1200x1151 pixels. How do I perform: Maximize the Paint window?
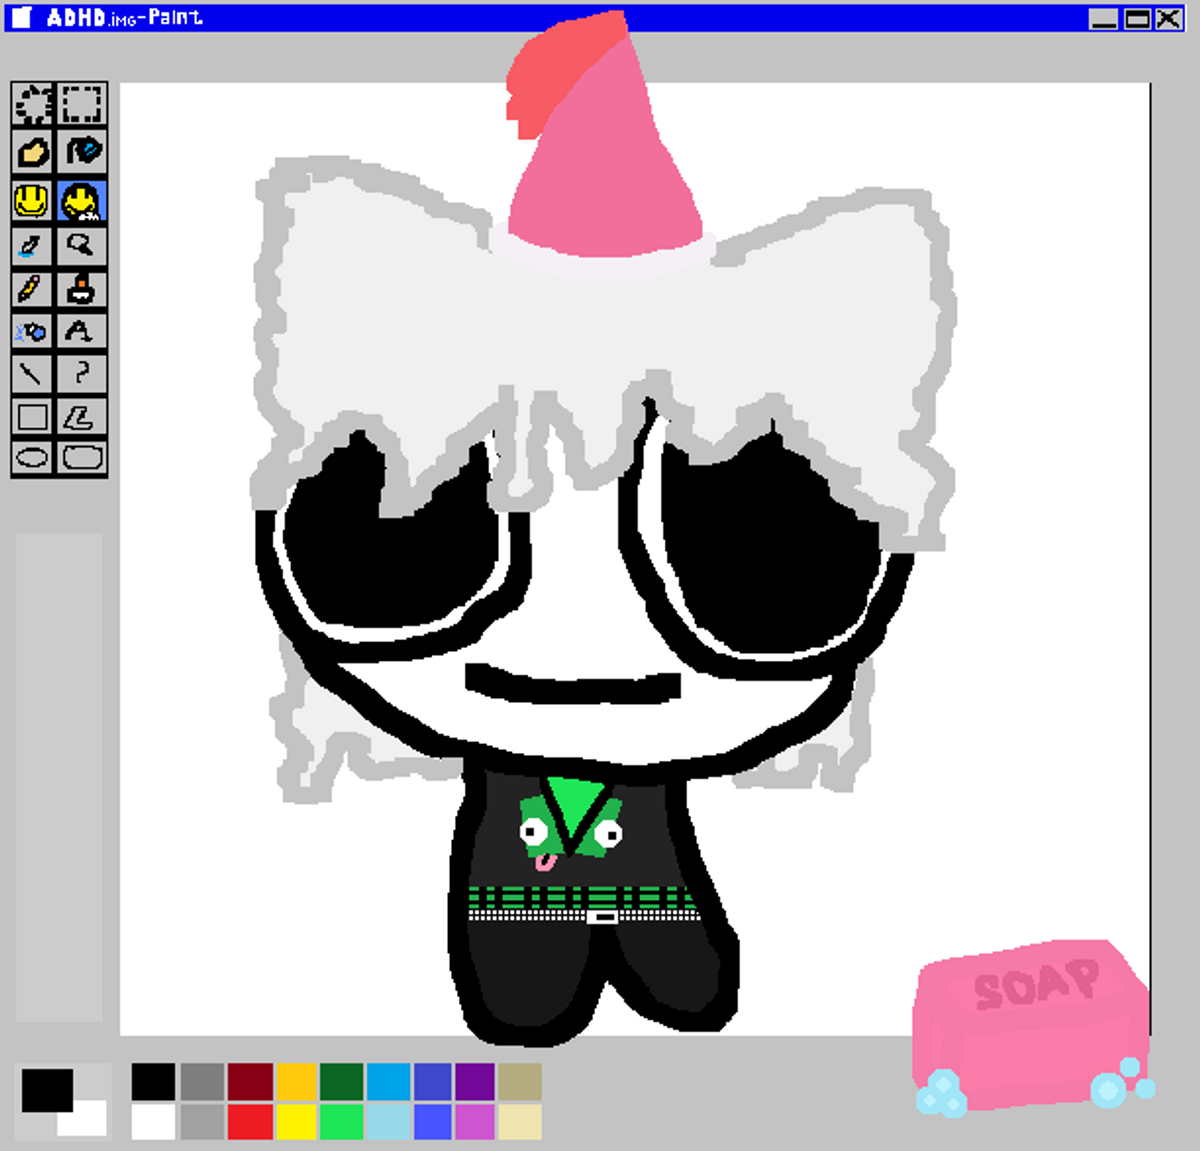click(1137, 18)
